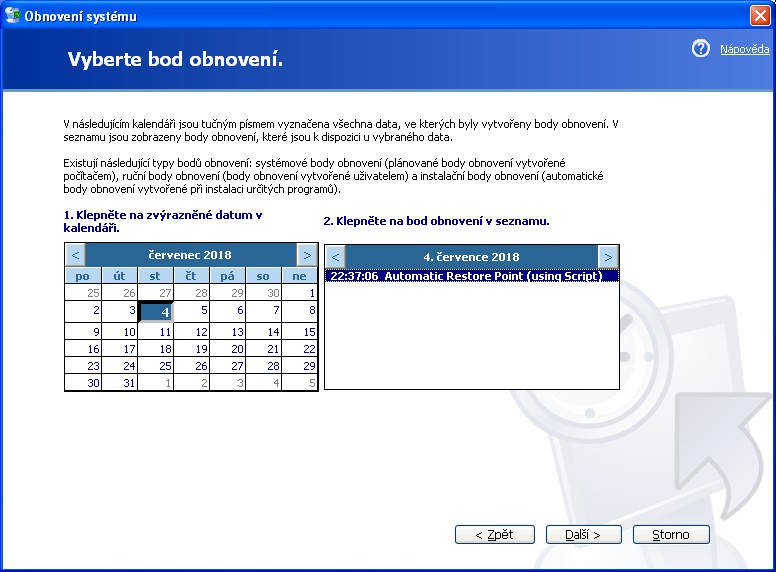Screen dimensions: 776x572
Task: Click the 'červenec 2018' calendar header
Action: click(x=190, y=255)
